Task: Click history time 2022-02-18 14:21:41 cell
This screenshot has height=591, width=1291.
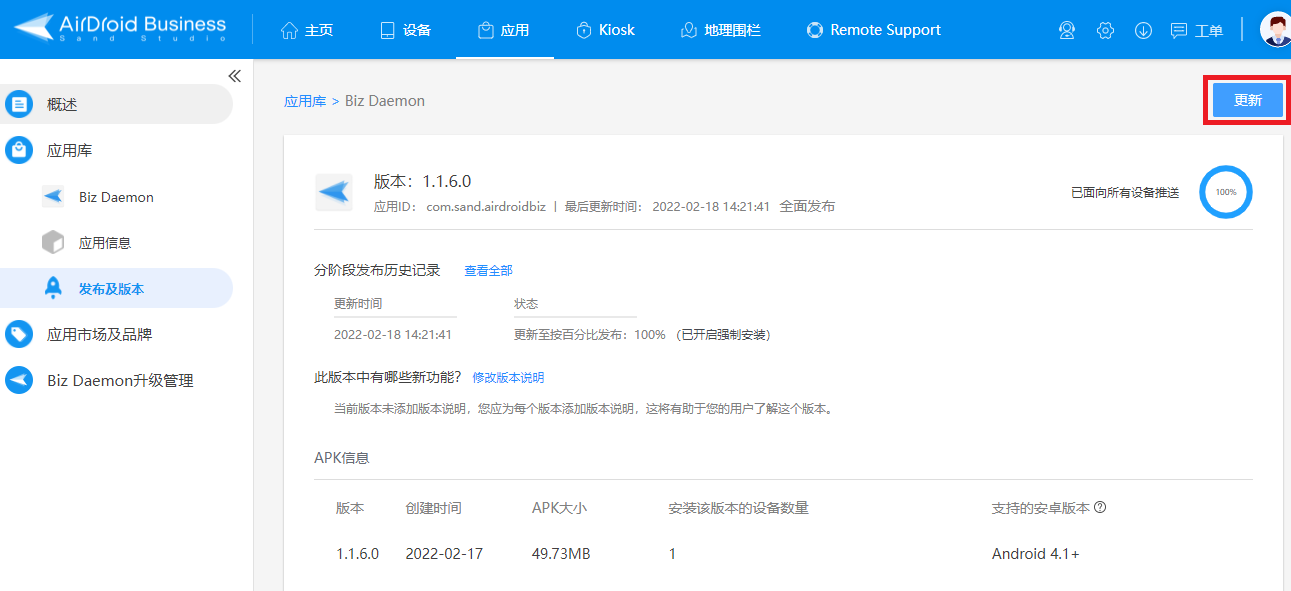Action: pos(393,334)
